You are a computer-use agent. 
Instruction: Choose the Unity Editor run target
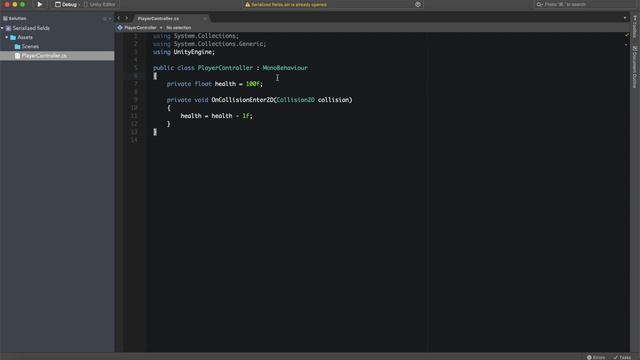coord(100,4)
